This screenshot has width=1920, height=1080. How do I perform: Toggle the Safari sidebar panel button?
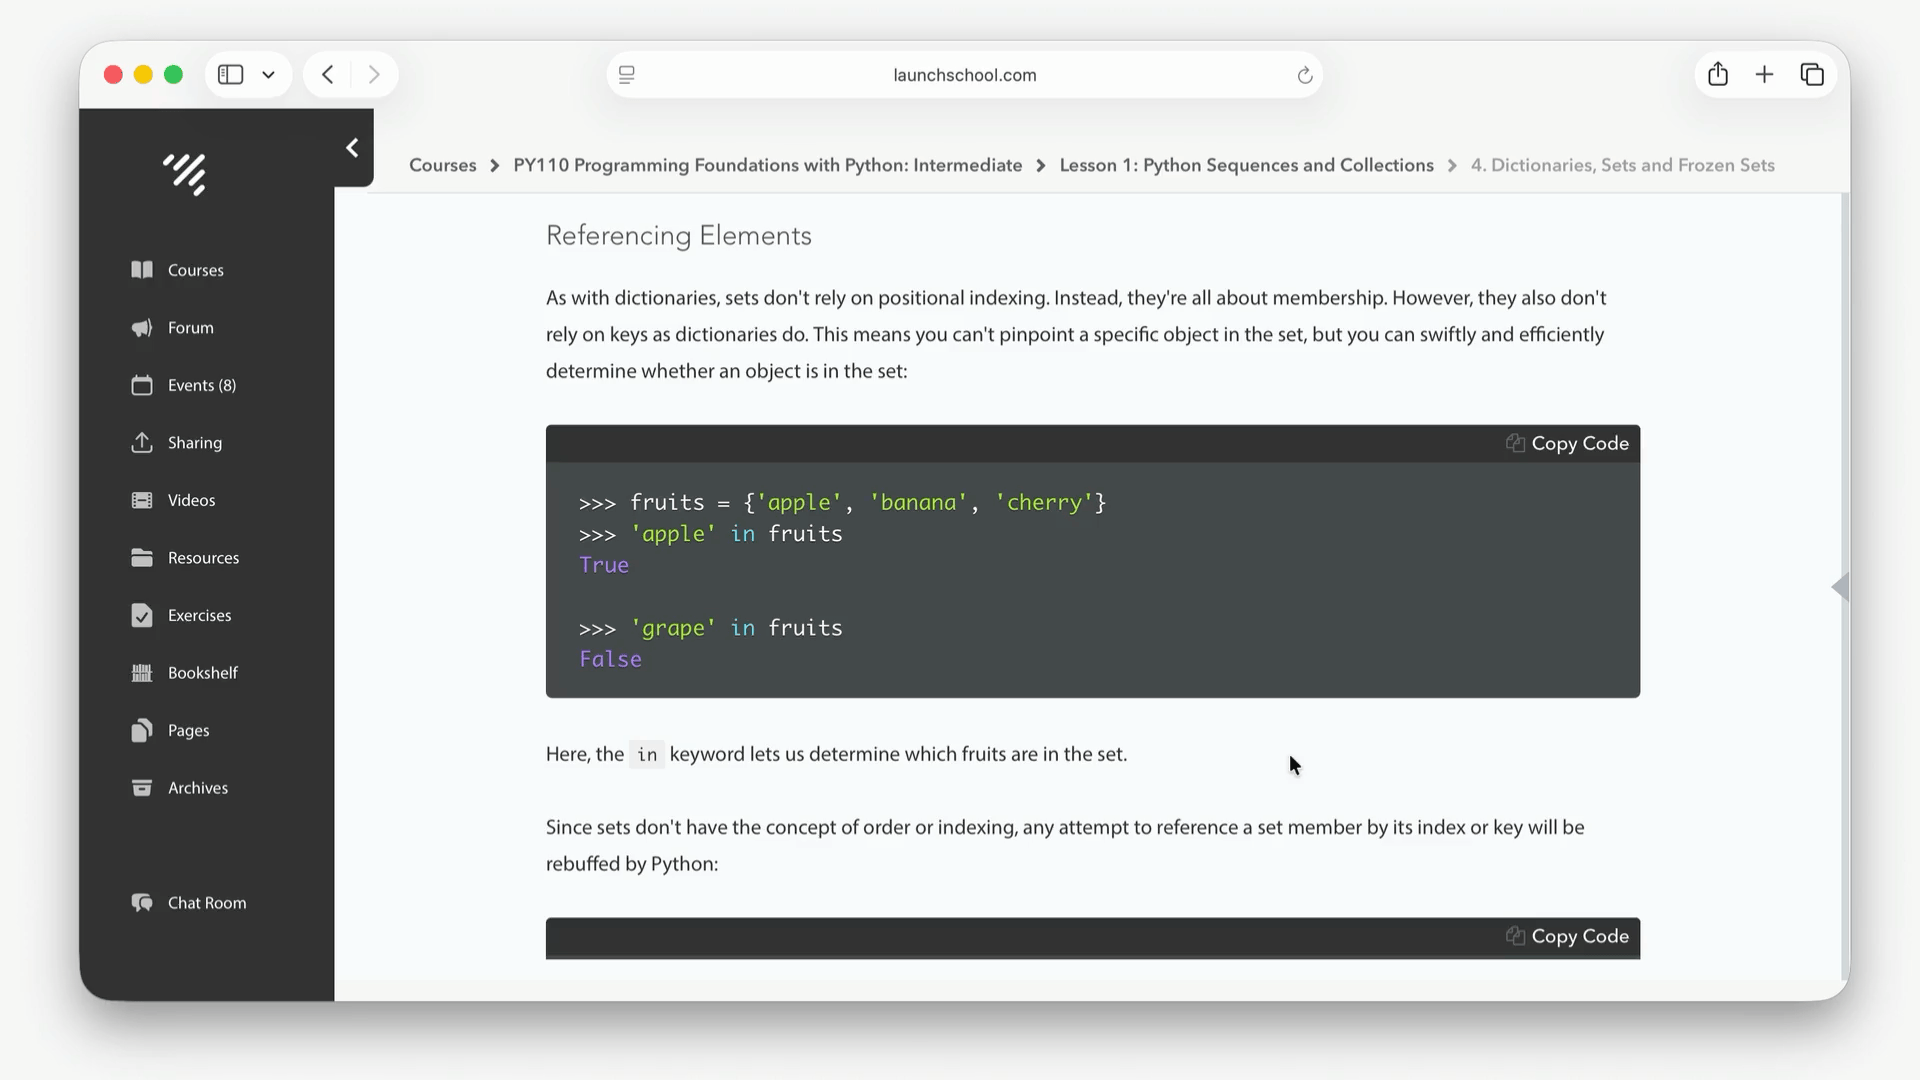coord(231,75)
